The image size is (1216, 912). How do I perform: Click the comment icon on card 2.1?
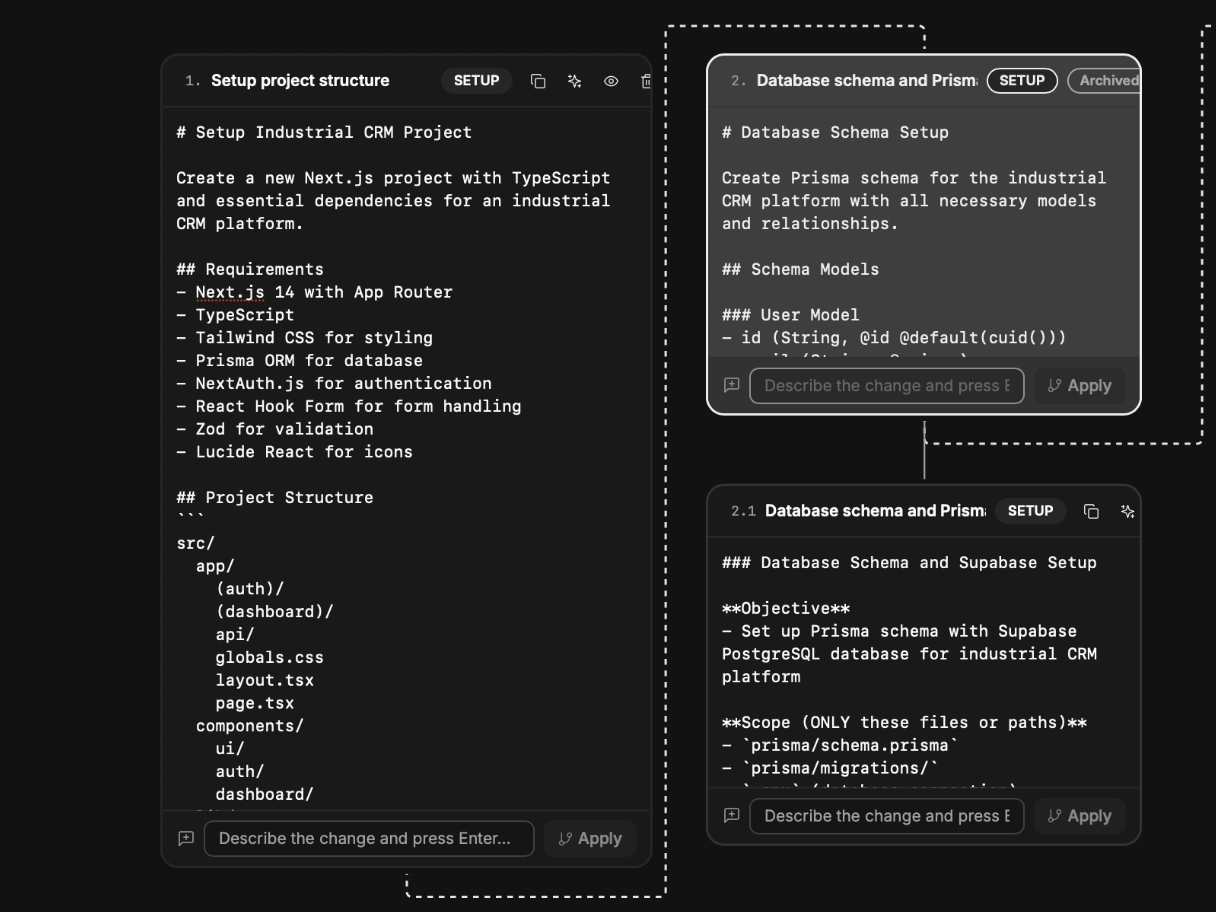click(x=731, y=816)
